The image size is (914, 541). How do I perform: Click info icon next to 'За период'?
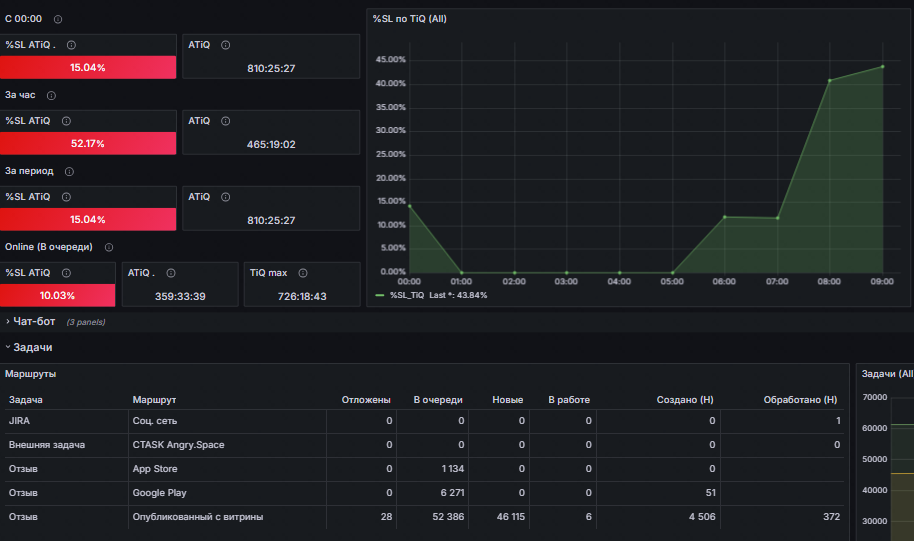69,171
